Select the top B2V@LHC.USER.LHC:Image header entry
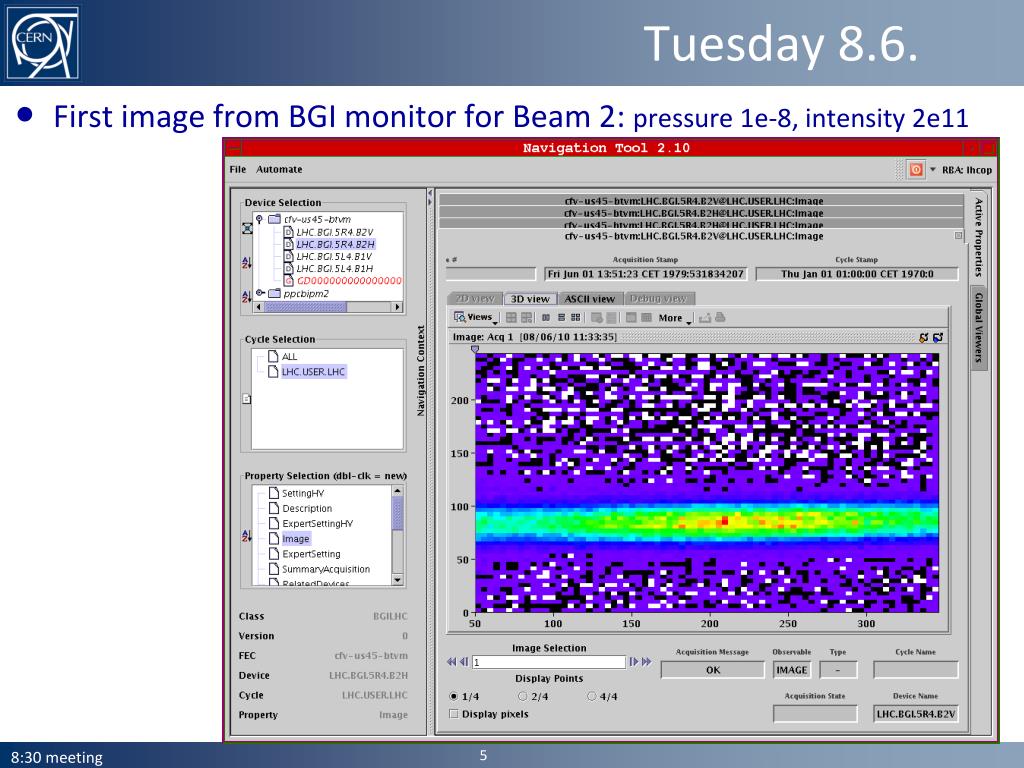The height and width of the screenshot is (768, 1024). click(700, 200)
